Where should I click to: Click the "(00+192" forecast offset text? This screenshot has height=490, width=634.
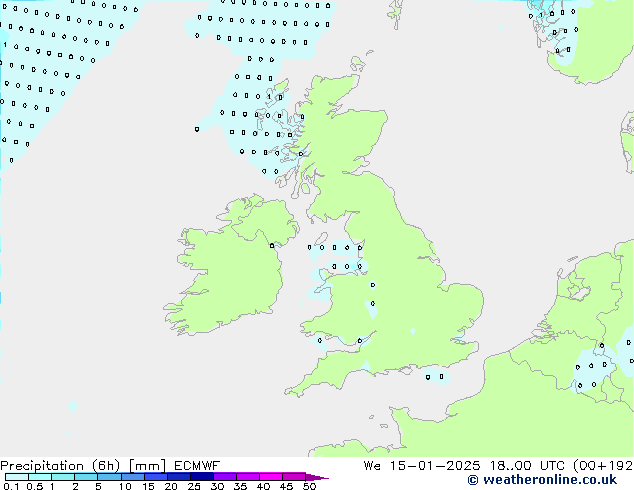[603, 466]
